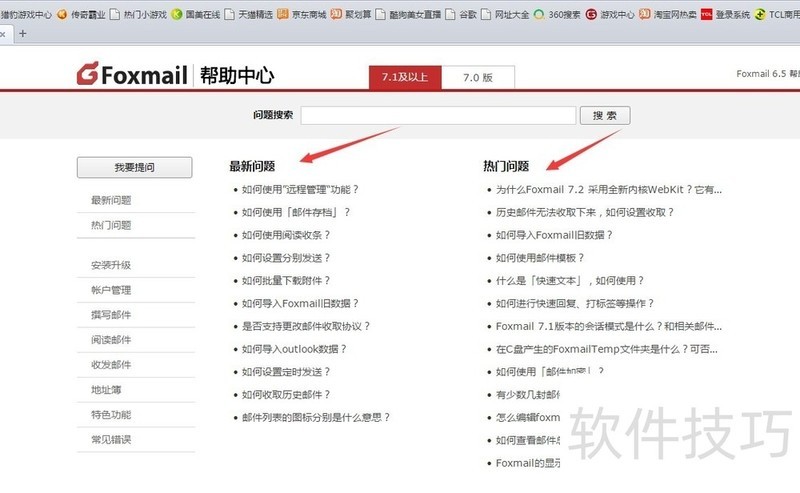Open the 网址大全 bookmark
Viewport: 800px width, 493px height.
click(506, 14)
